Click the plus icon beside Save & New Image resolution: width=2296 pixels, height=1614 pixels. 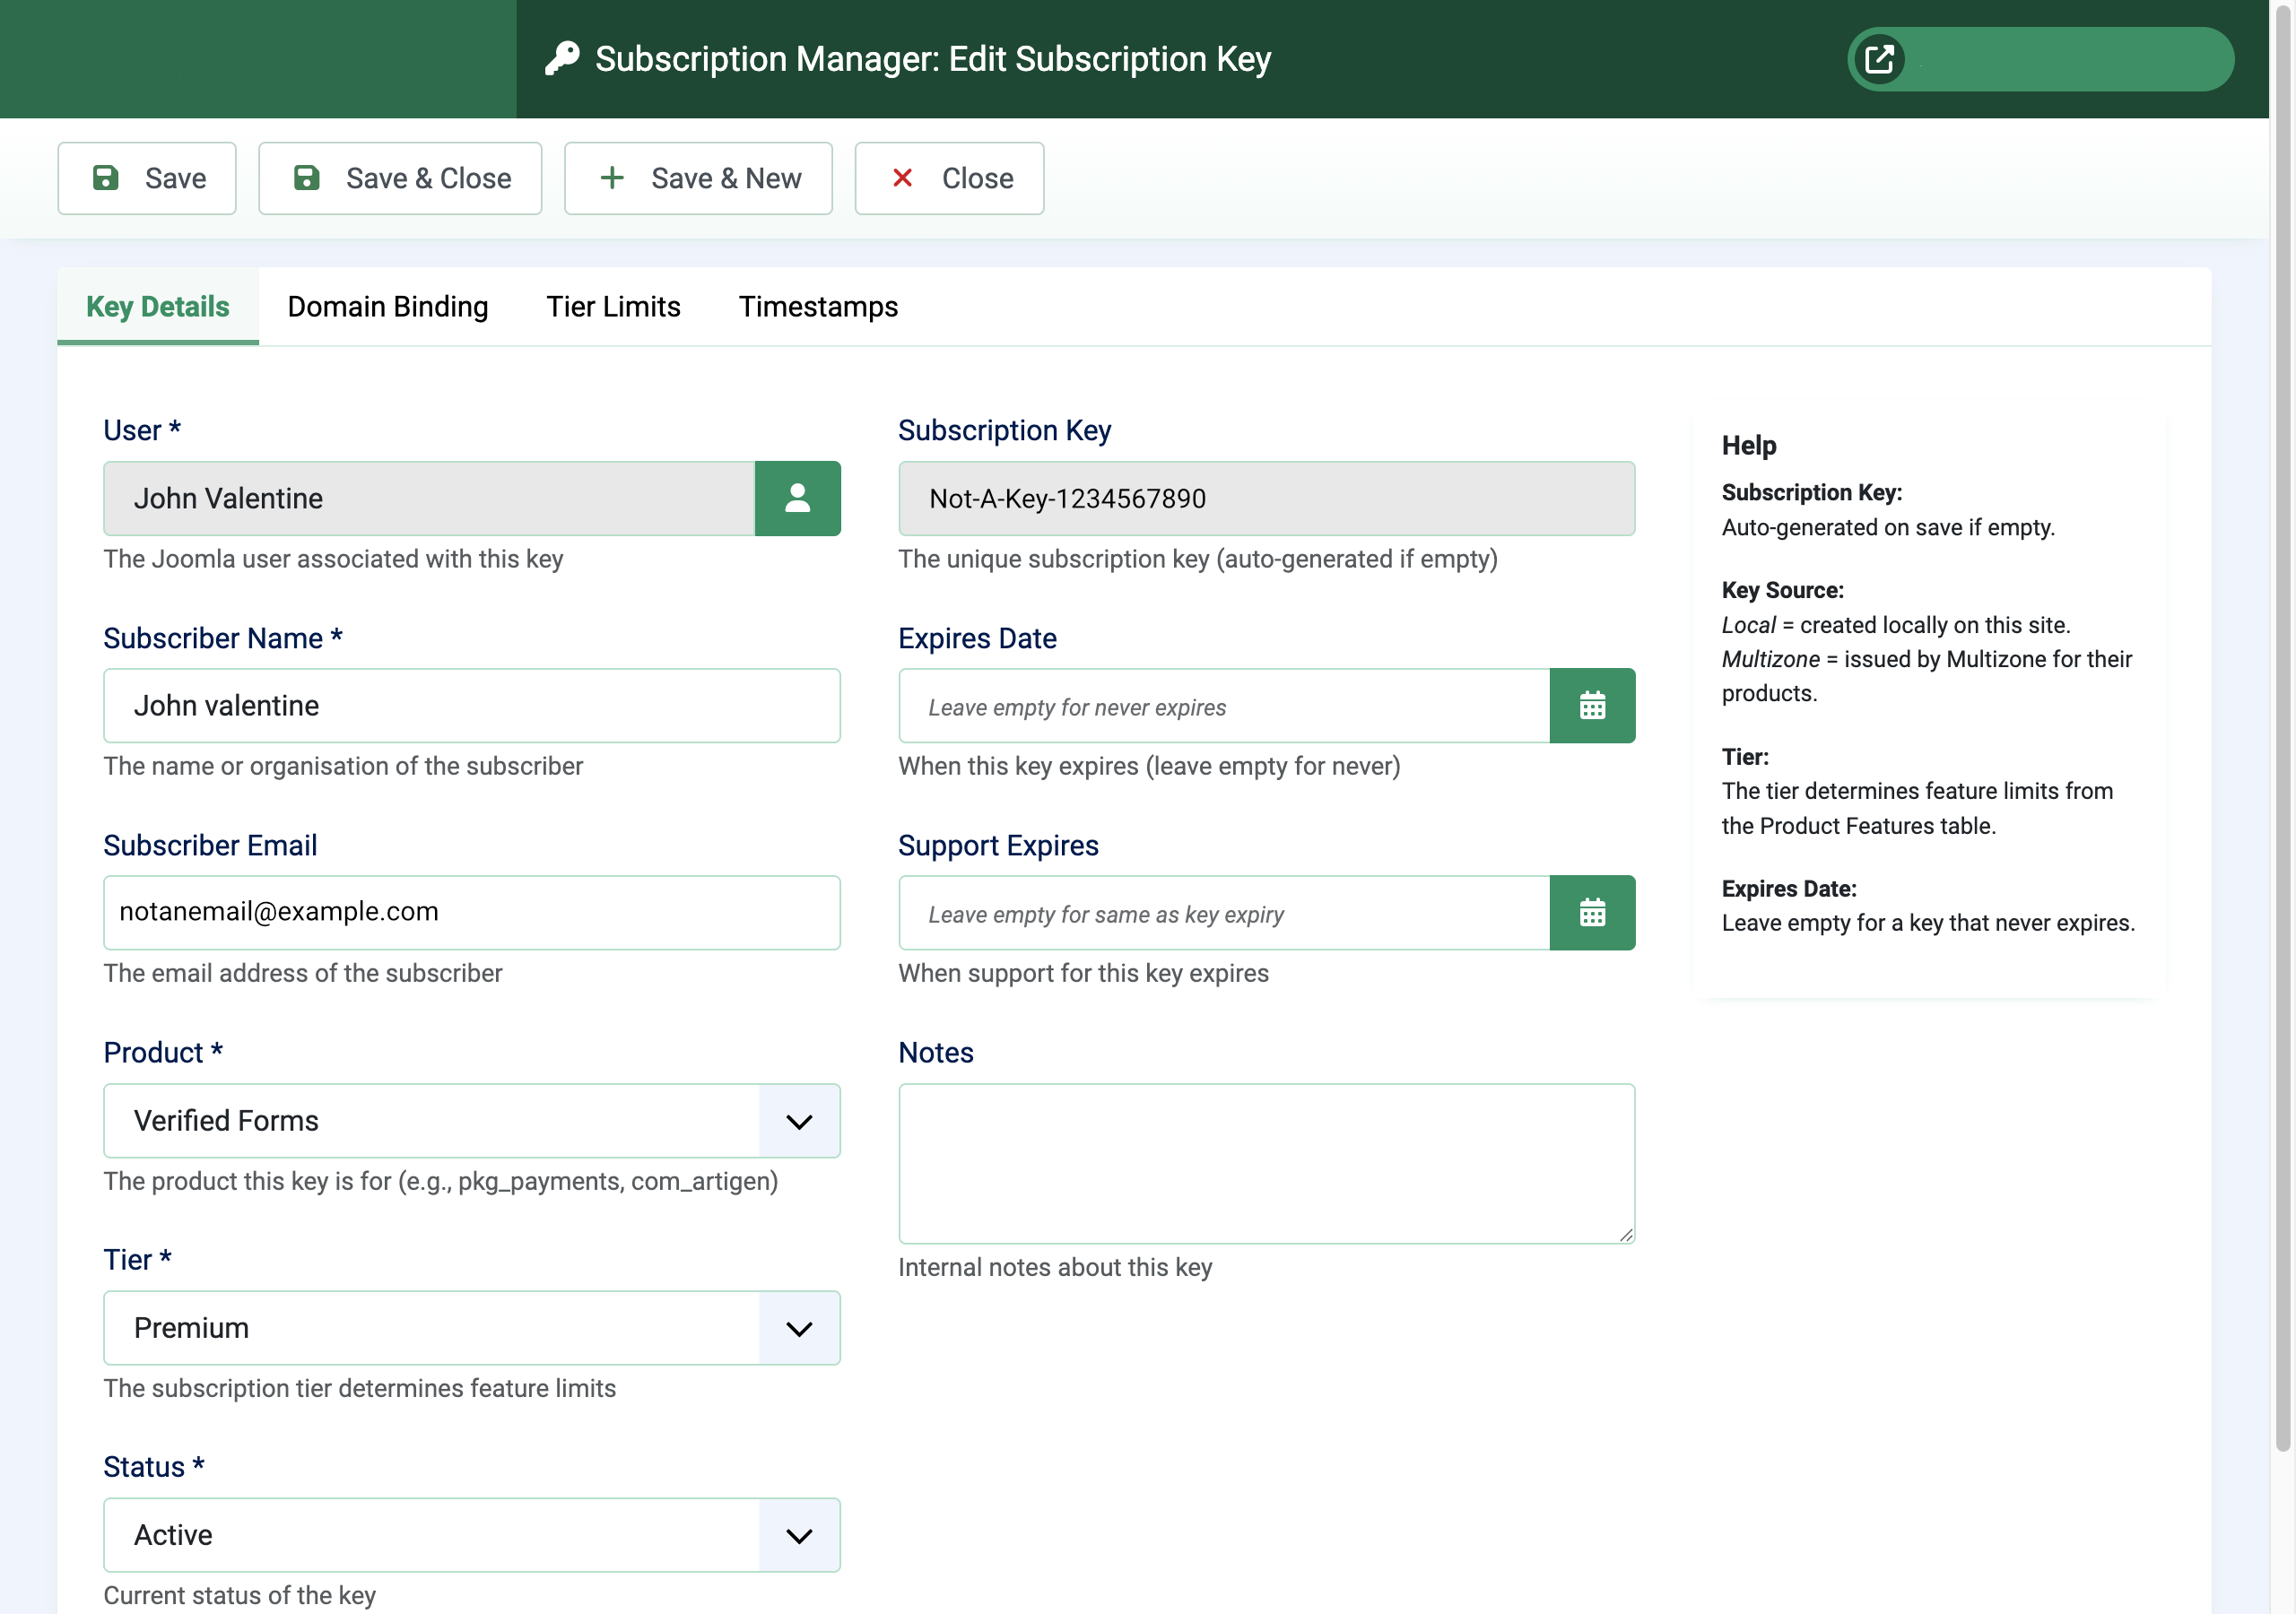coord(612,178)
